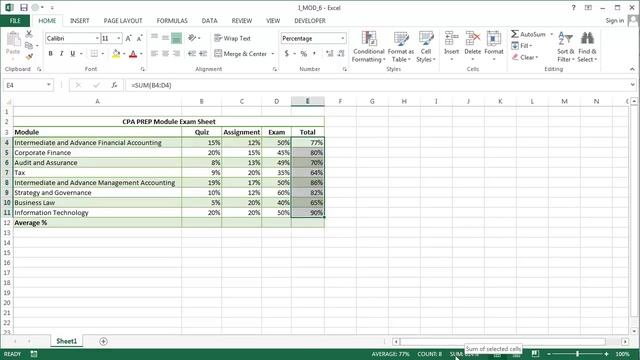Switch to the DEVELOPER tab
The image size is (640, 360).
click(x=310, y=20)
